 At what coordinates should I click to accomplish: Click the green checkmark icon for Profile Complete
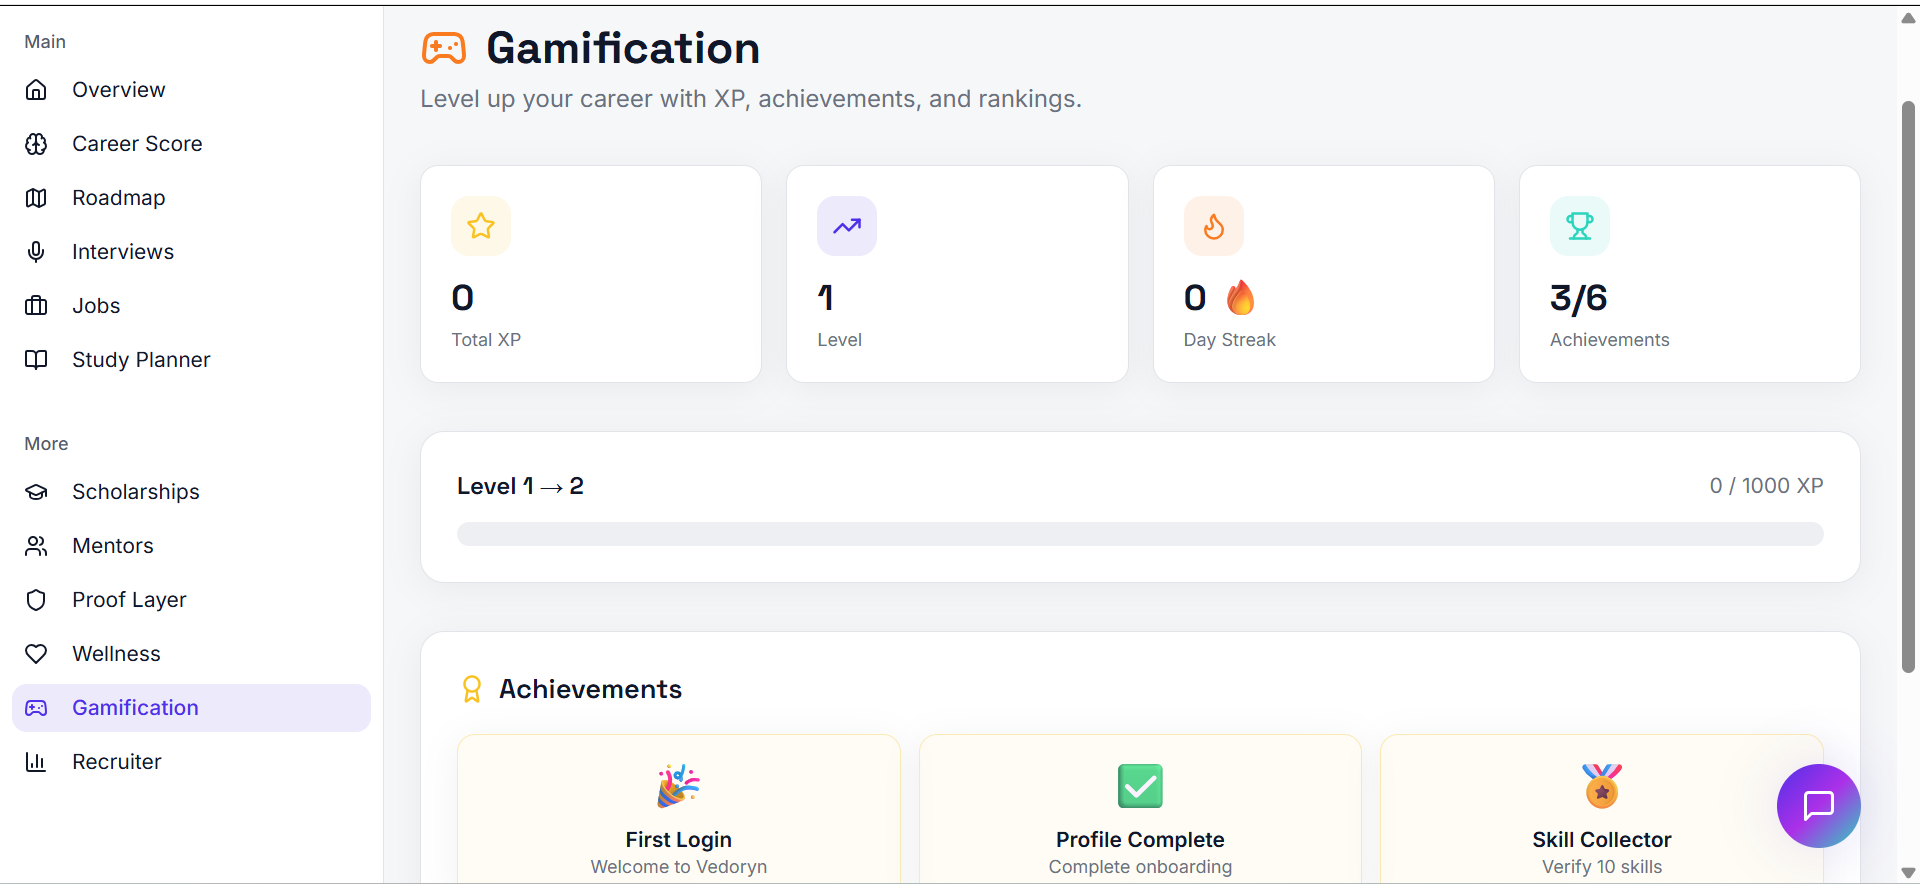point(1140,786)
